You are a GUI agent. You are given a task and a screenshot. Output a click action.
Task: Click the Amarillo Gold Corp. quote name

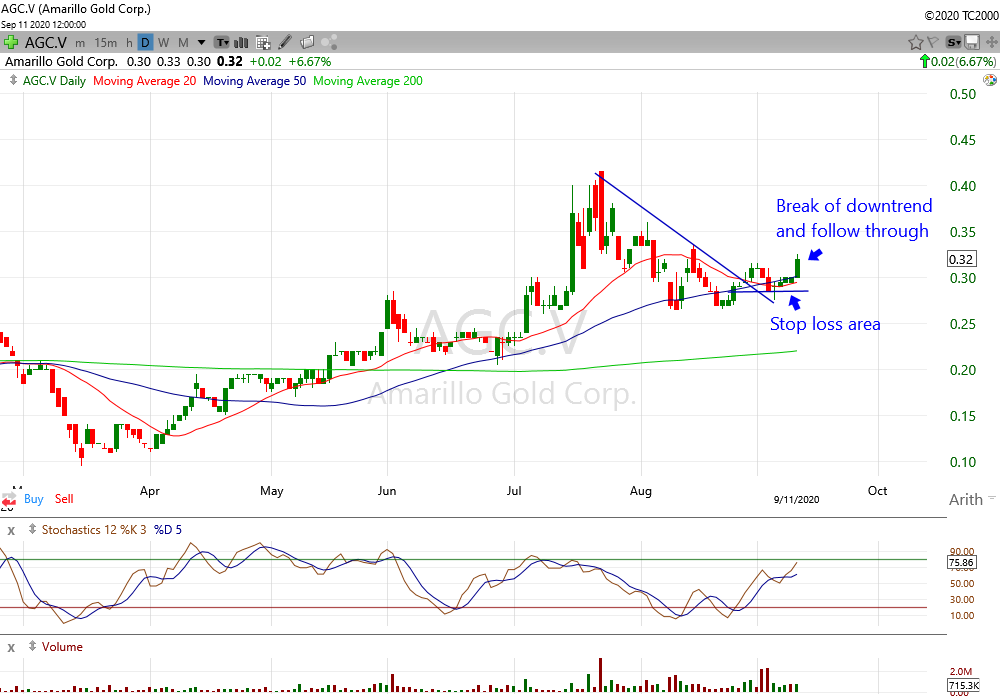click(x=61, y=62)
